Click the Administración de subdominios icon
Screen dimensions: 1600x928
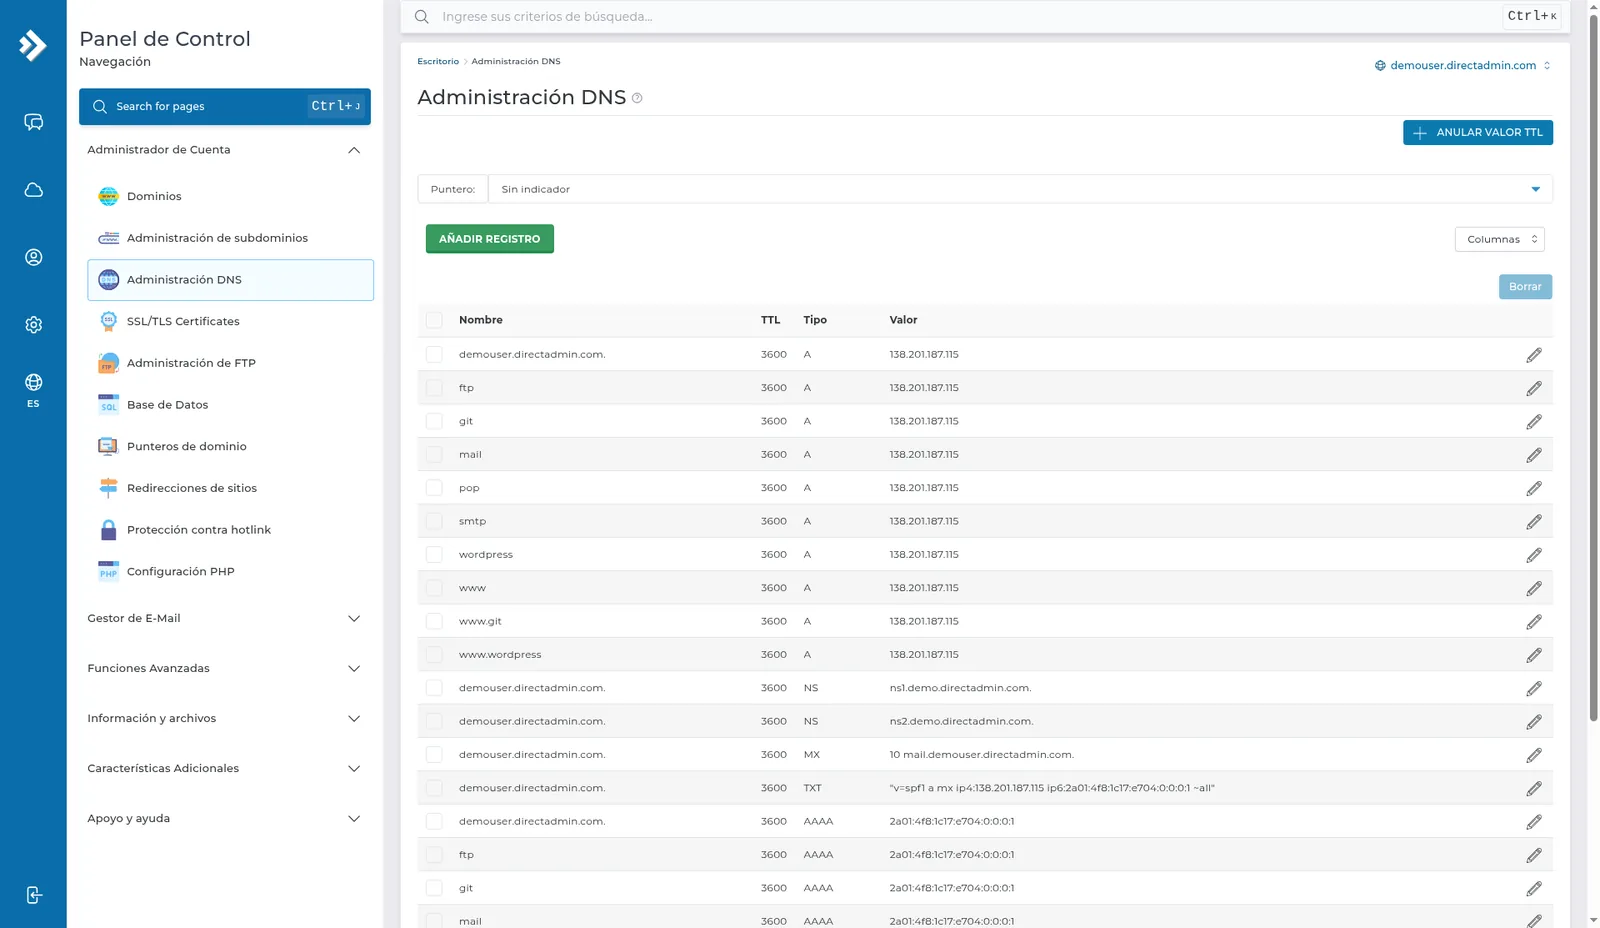point(108,238)
